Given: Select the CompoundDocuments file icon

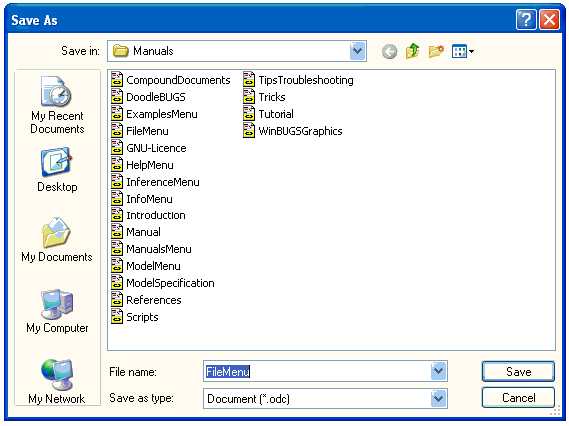Looking at the screenshot, I should 117,80.
